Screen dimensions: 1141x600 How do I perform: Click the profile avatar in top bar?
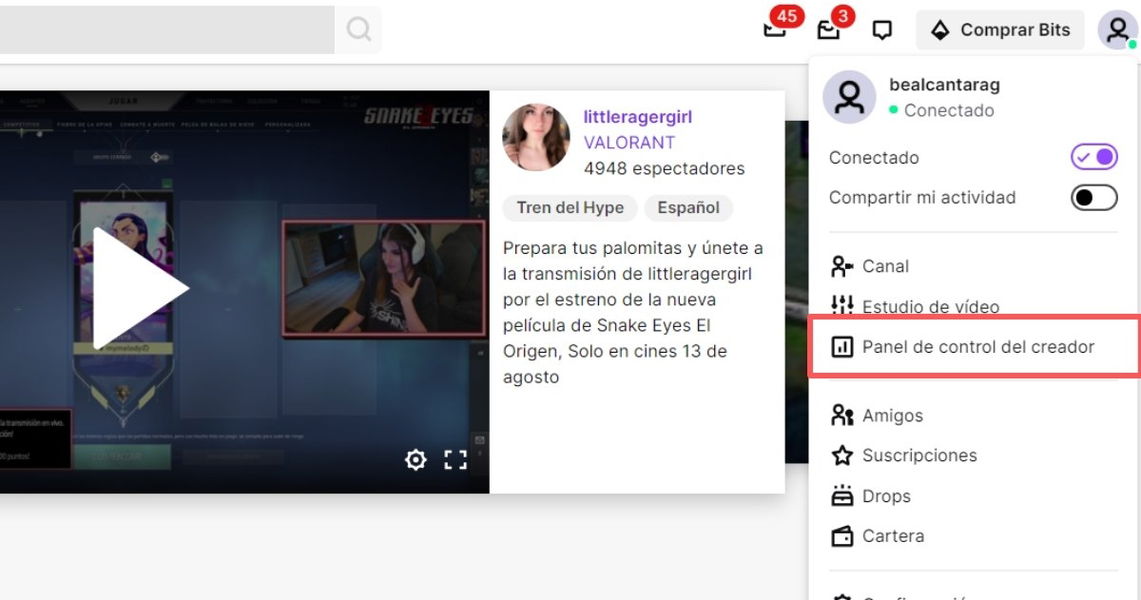1117,30
